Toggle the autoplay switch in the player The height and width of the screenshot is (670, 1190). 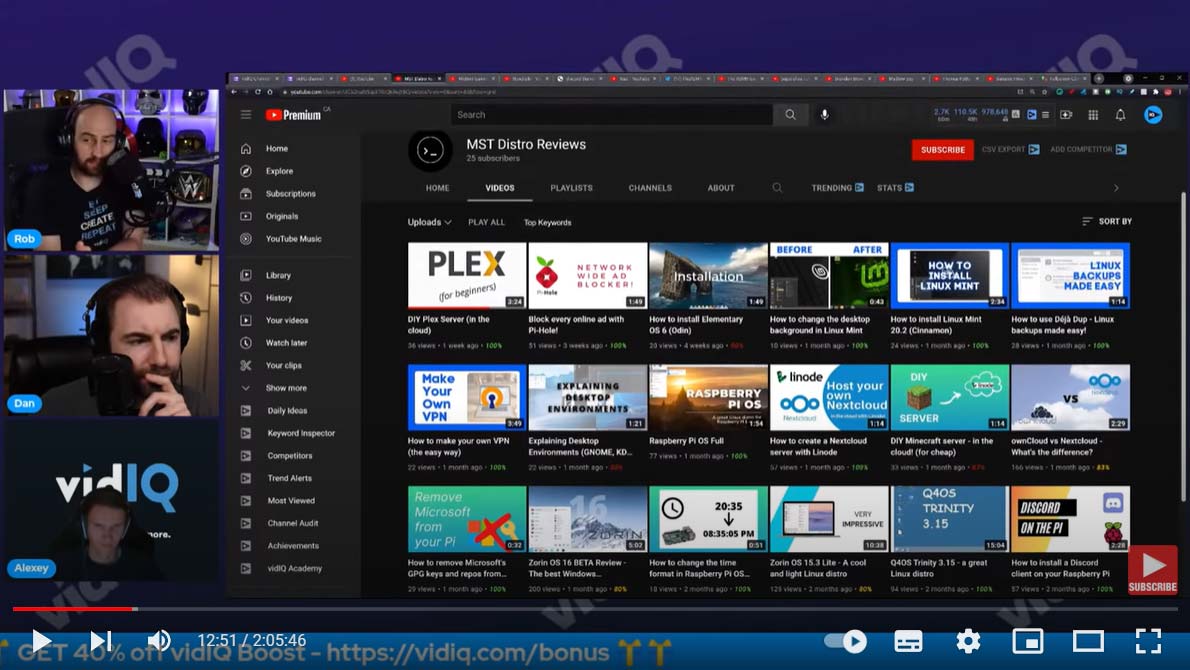(x=846, y=642)
